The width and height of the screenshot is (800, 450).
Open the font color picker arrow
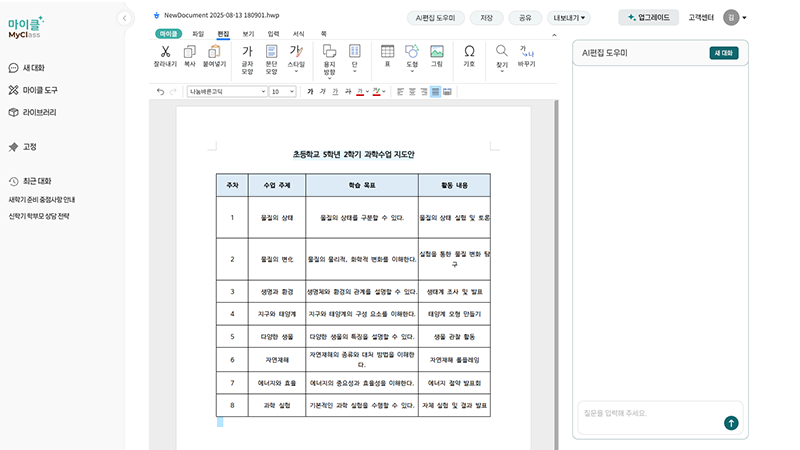[x=369, y=91]
